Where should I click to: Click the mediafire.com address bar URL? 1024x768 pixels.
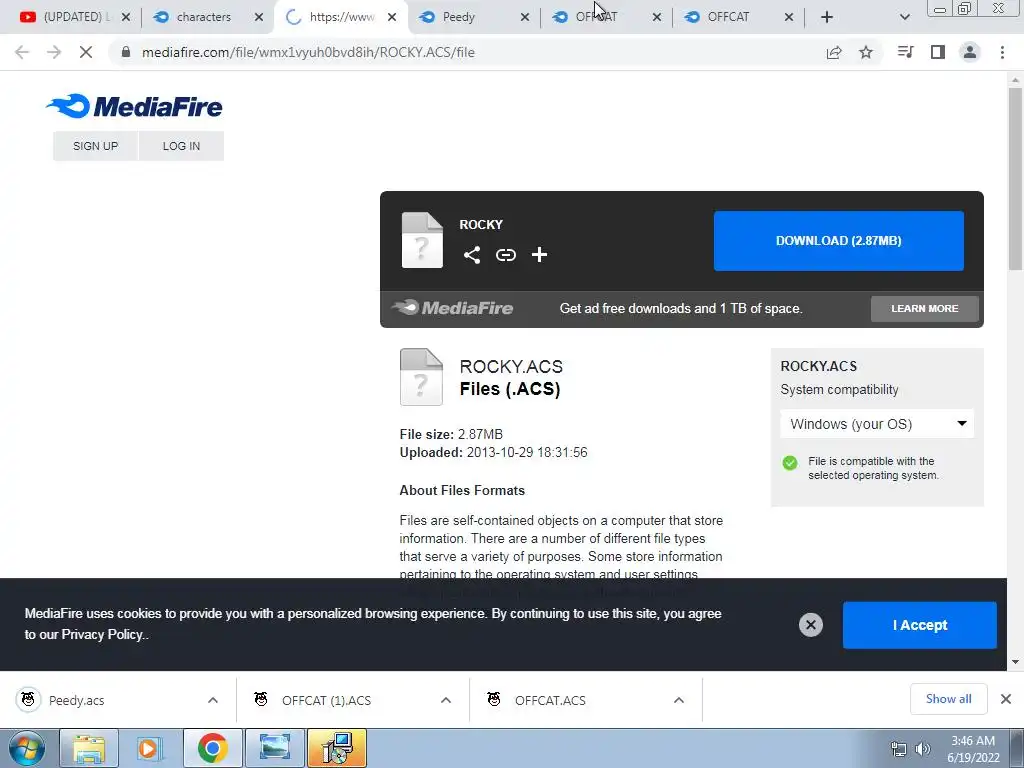click(x=308, y=52)
